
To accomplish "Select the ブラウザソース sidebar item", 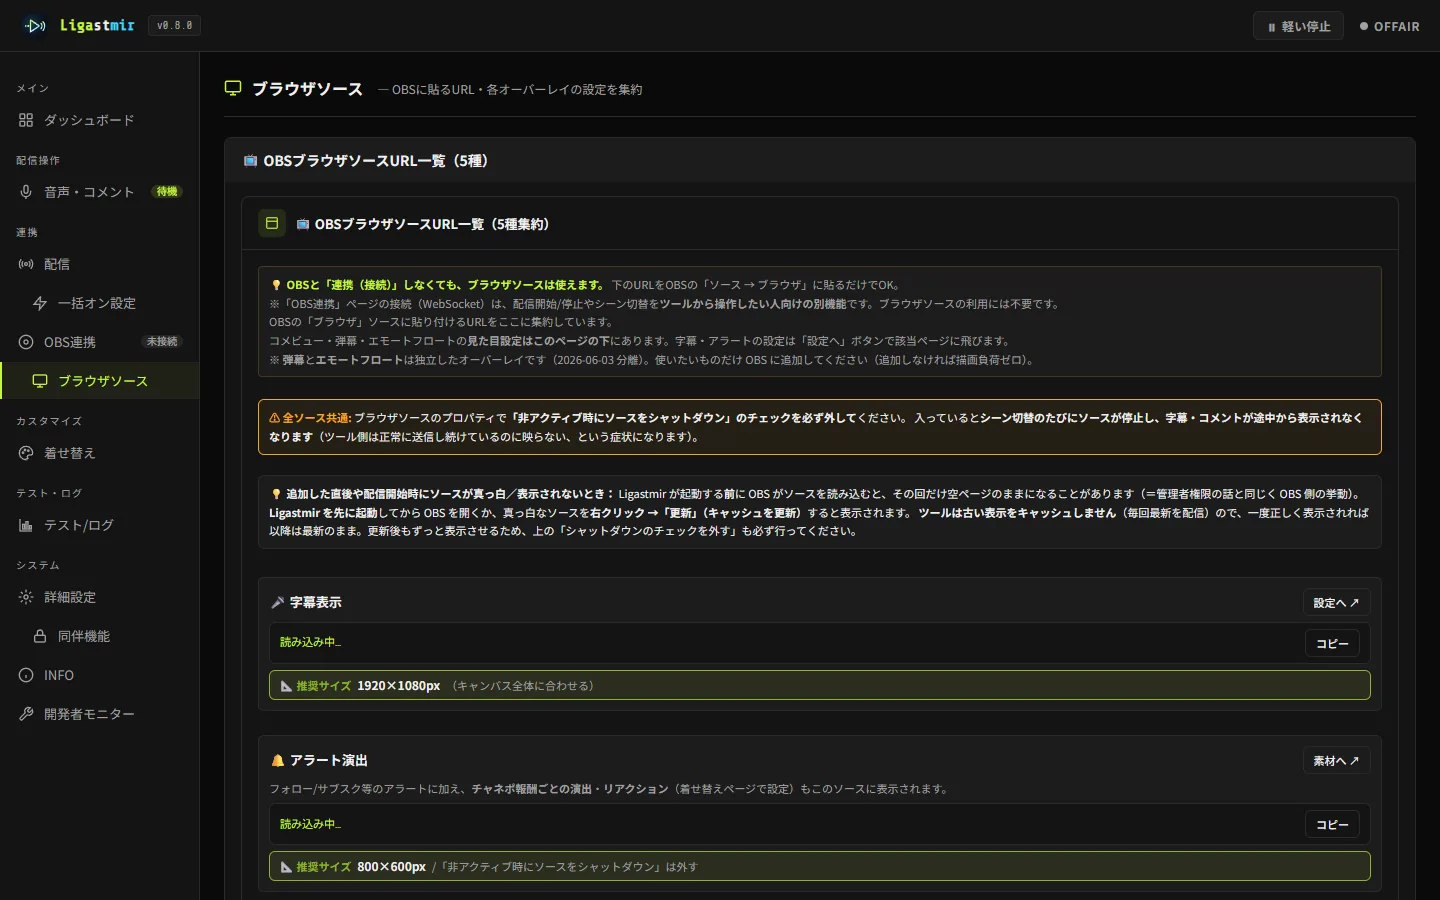I will pyautogui.click(x=100, y=381).
